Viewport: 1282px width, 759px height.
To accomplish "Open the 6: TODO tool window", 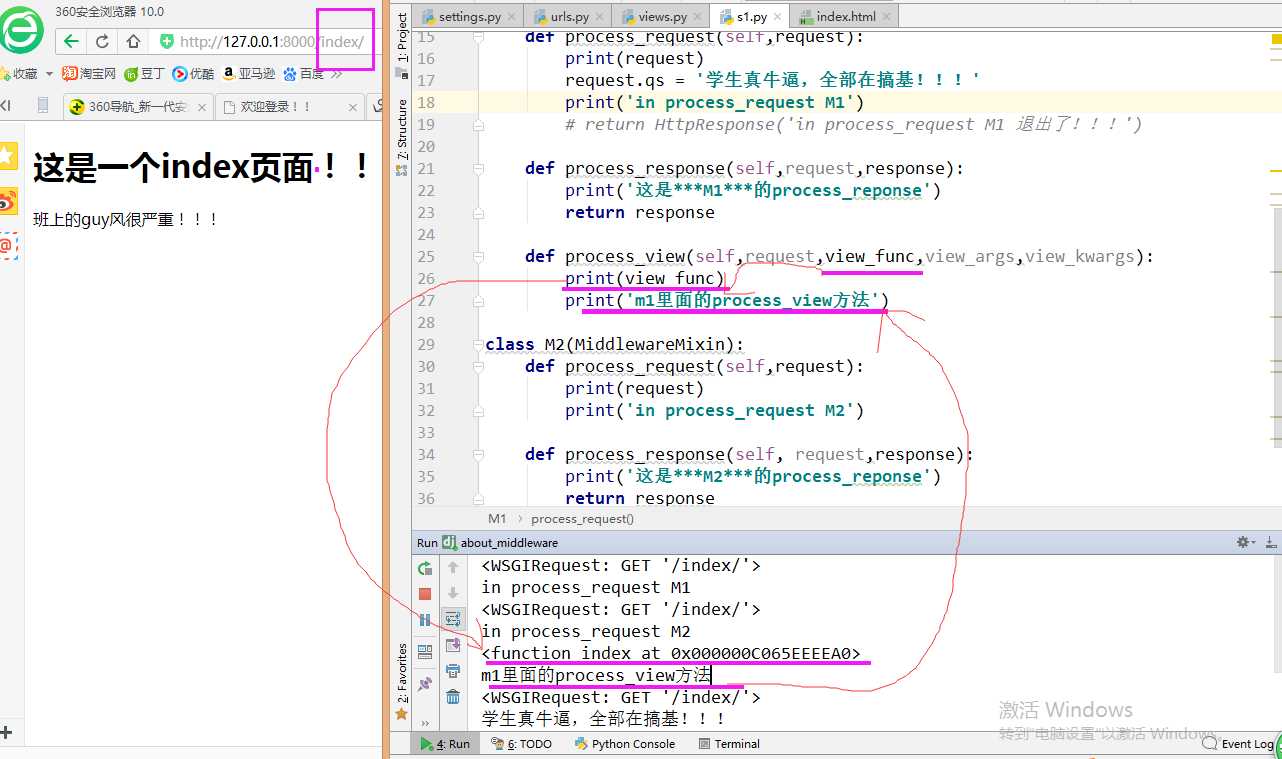I will click(x=521, y=744).
